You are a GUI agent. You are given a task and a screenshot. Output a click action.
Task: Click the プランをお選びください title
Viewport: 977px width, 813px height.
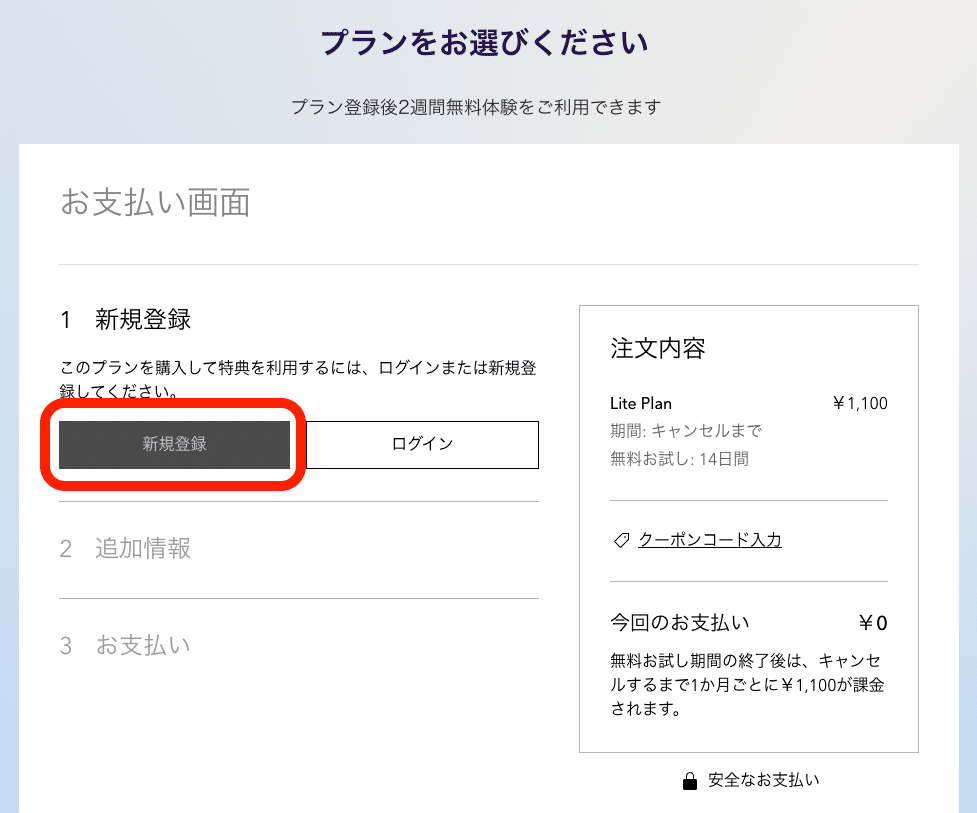[484, 44]
